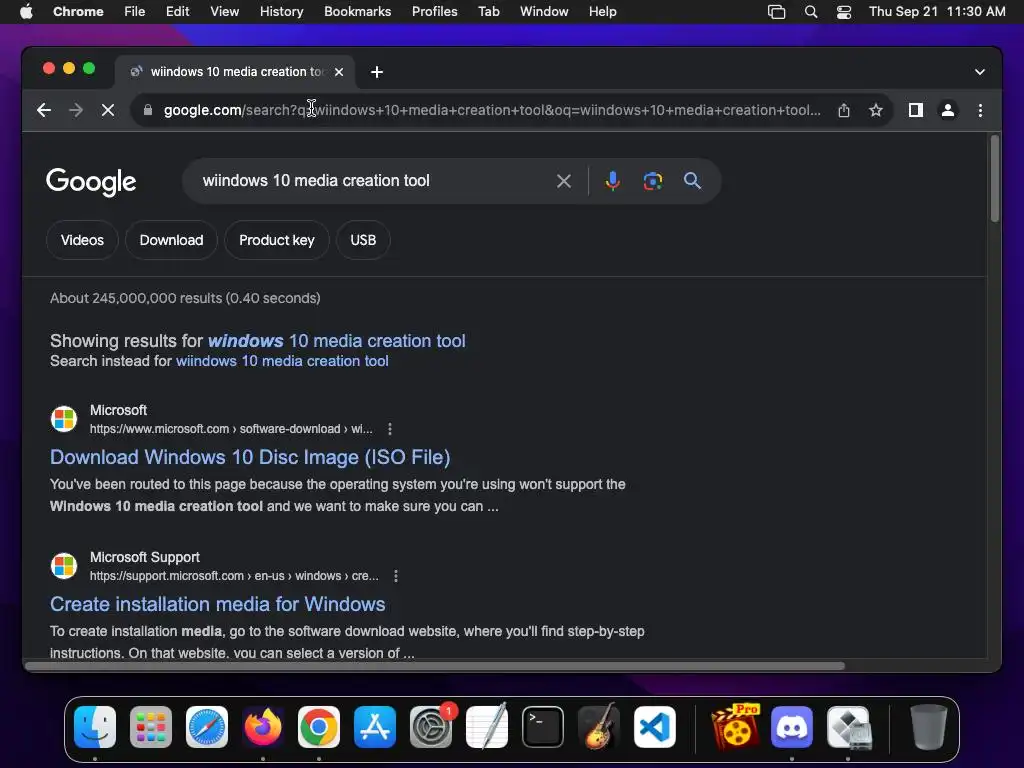
Task: Close the wiindows 10 media creation tab
Action: pos(339,72)
